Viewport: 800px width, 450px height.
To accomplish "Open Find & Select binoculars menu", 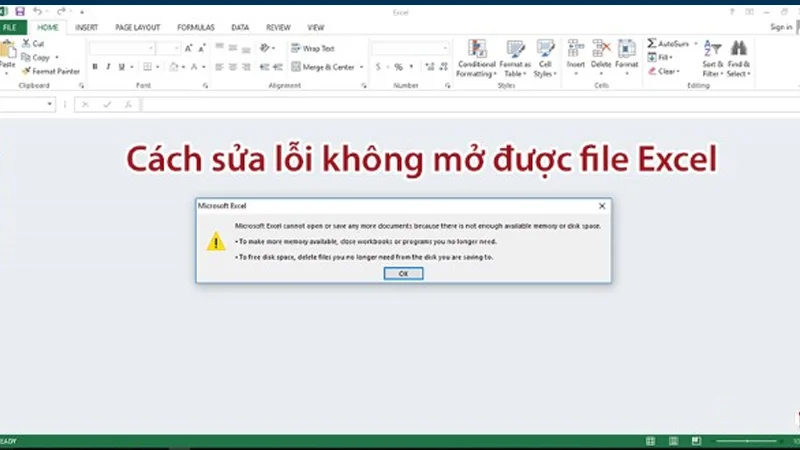I will (x=739, y=59).
